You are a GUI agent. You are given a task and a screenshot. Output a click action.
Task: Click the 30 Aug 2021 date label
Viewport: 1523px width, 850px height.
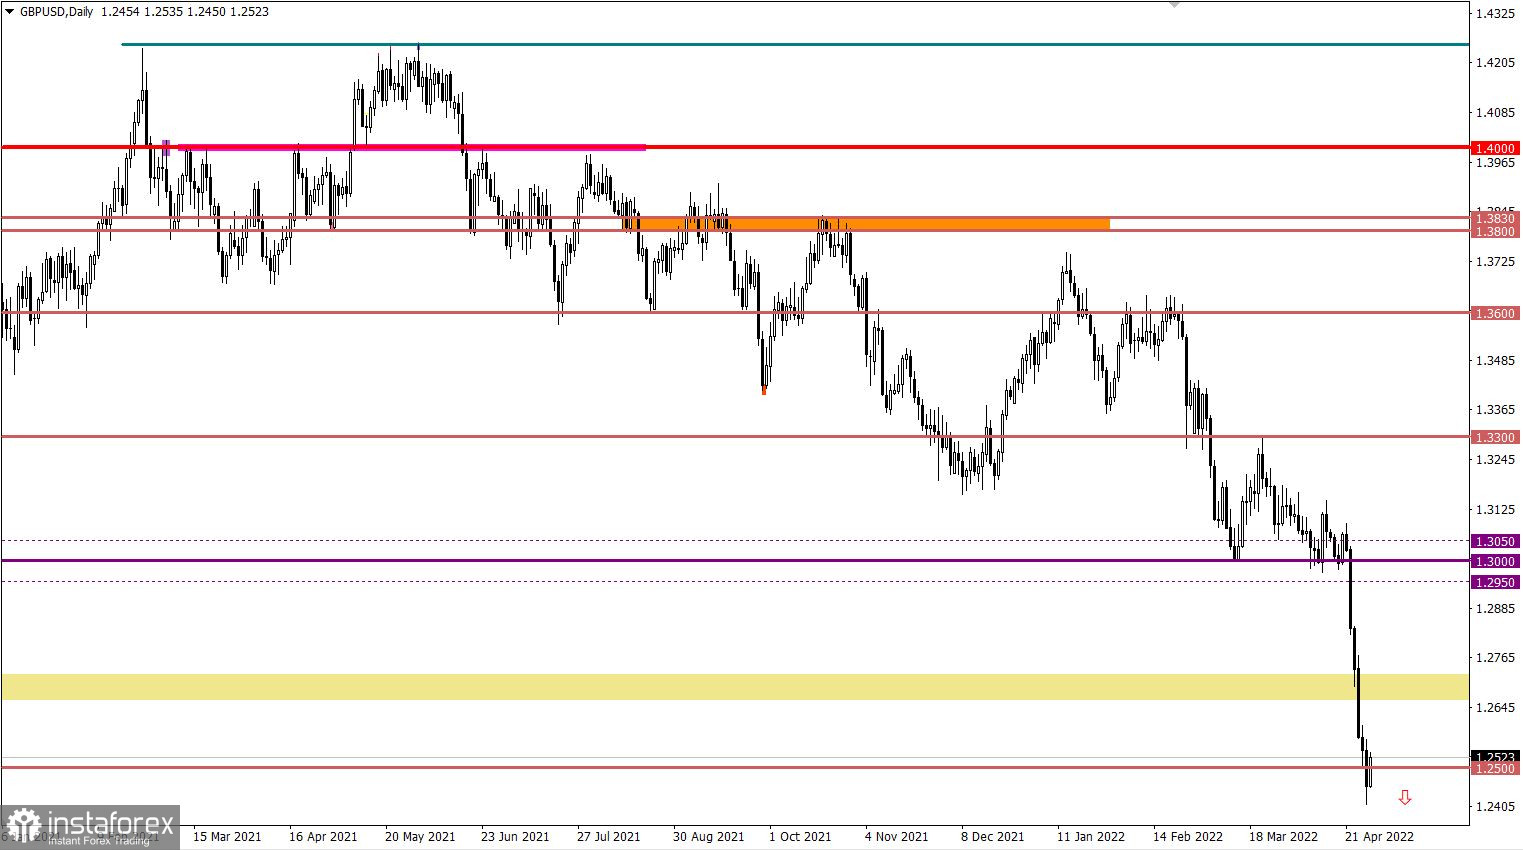click(708, 836)
